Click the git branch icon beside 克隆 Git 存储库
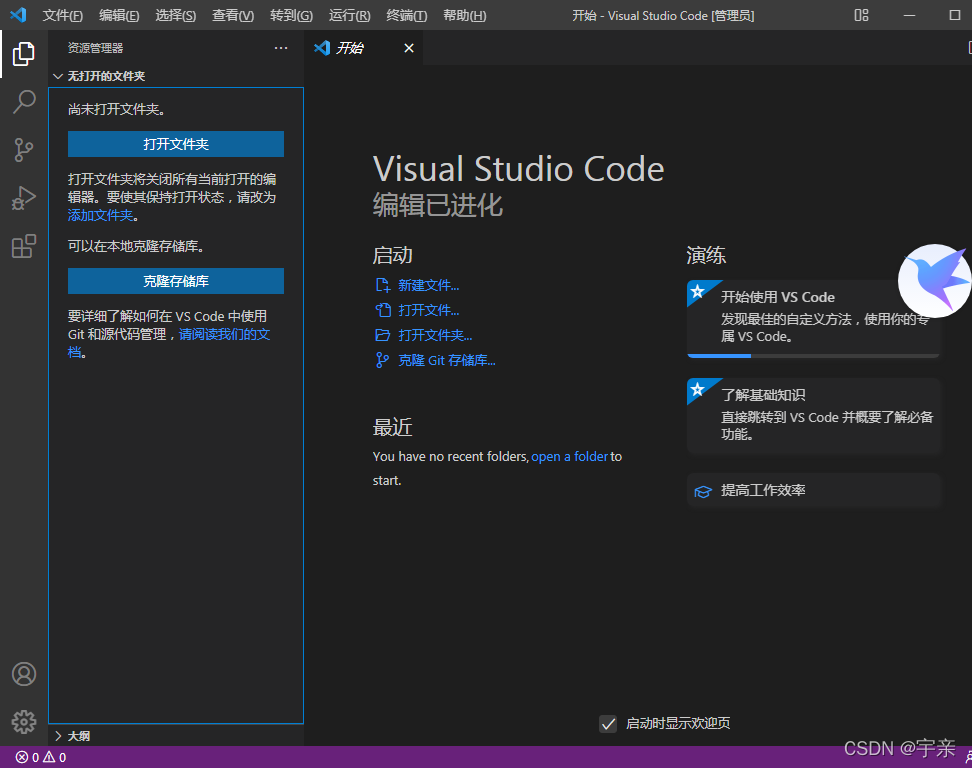This screenshot has width=972, height=768. tap(382, 360)
